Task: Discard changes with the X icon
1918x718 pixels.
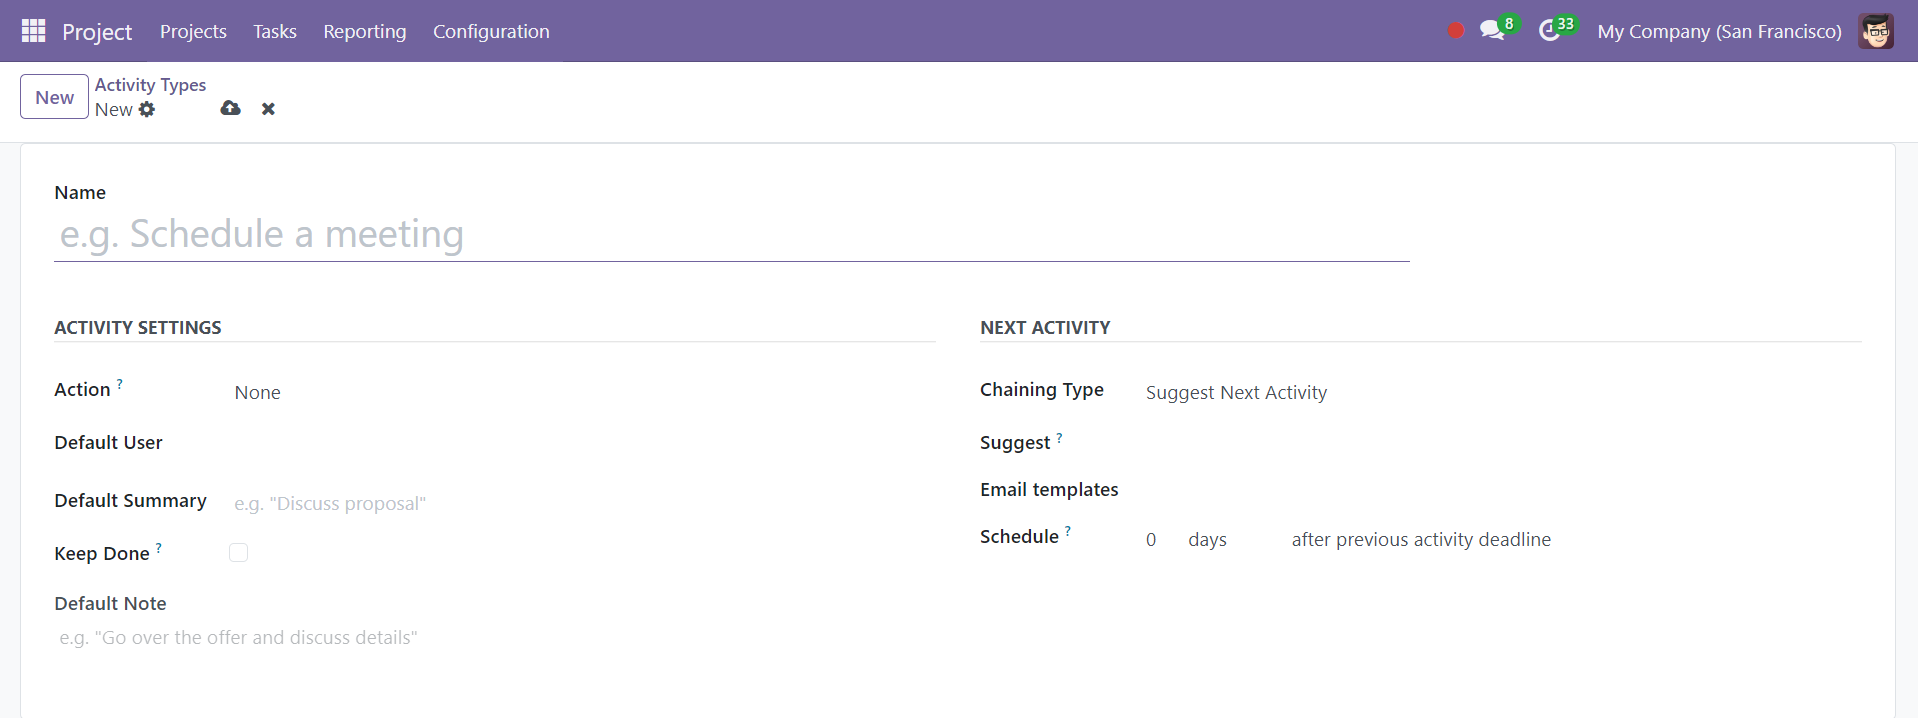Action: pyautogui.click(x=268, y=108)
